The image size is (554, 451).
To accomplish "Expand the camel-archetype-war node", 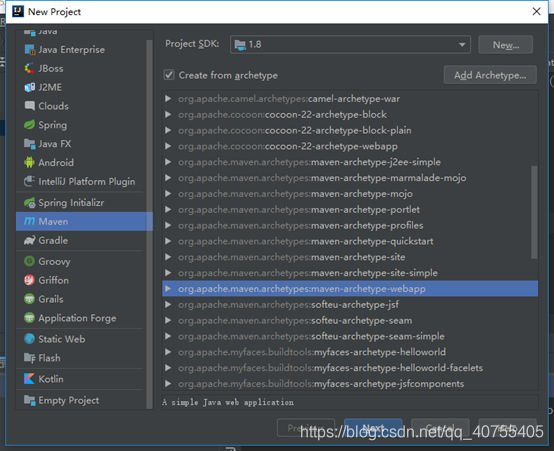I will coord(168,99).
